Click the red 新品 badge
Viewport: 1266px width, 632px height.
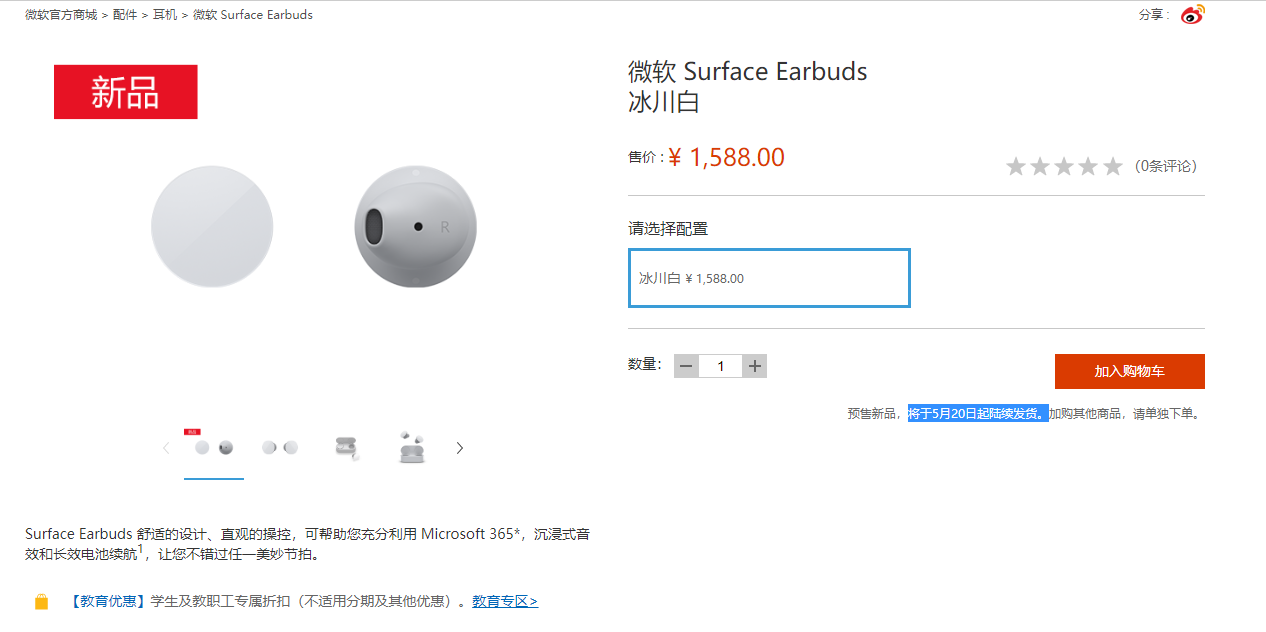[126, 92]
